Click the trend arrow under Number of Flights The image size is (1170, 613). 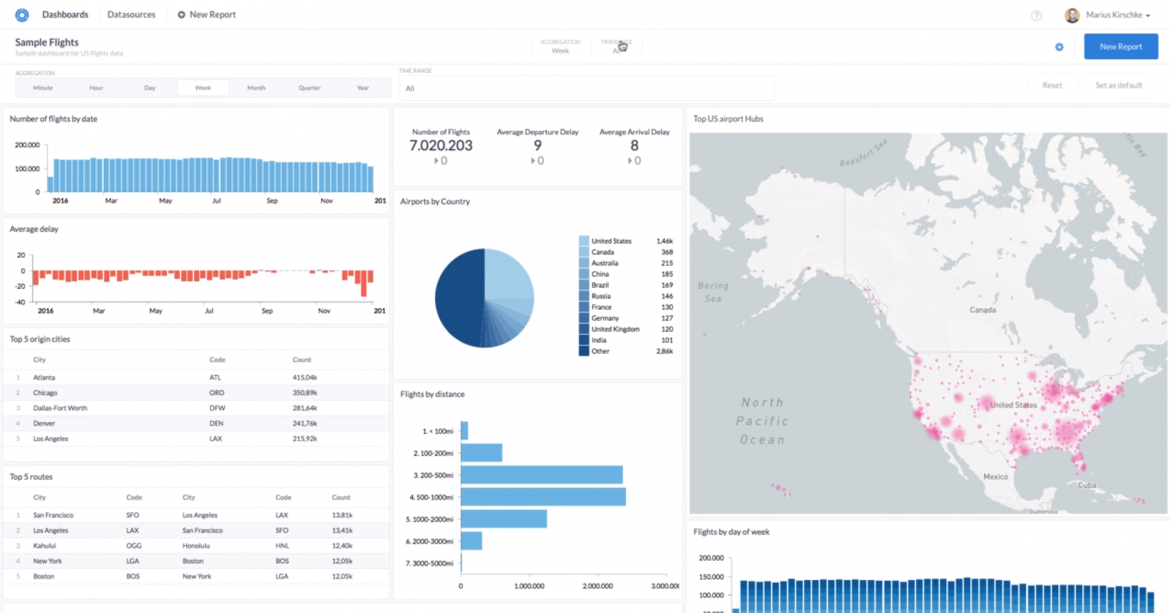click(x=436, y=161)
